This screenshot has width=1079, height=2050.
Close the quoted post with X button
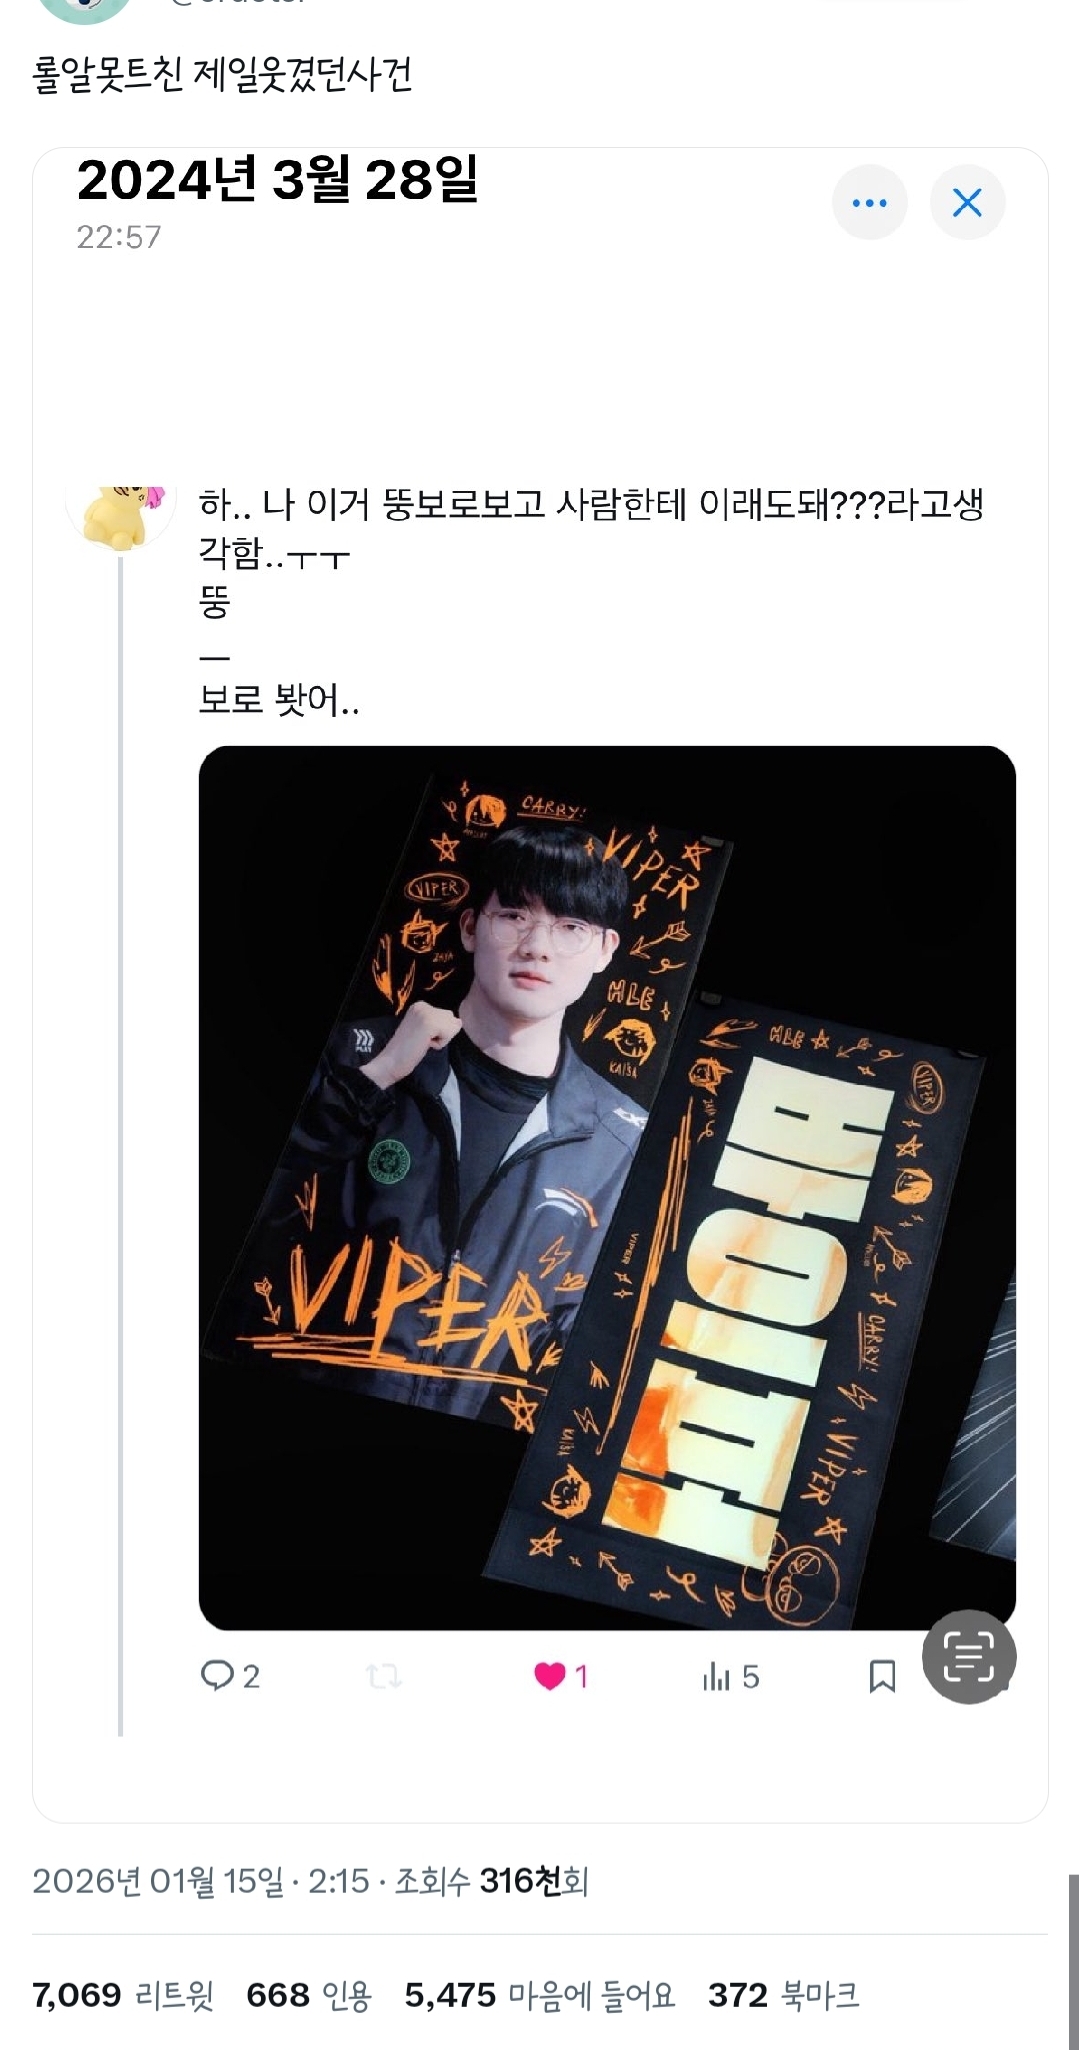click(967, 202)
